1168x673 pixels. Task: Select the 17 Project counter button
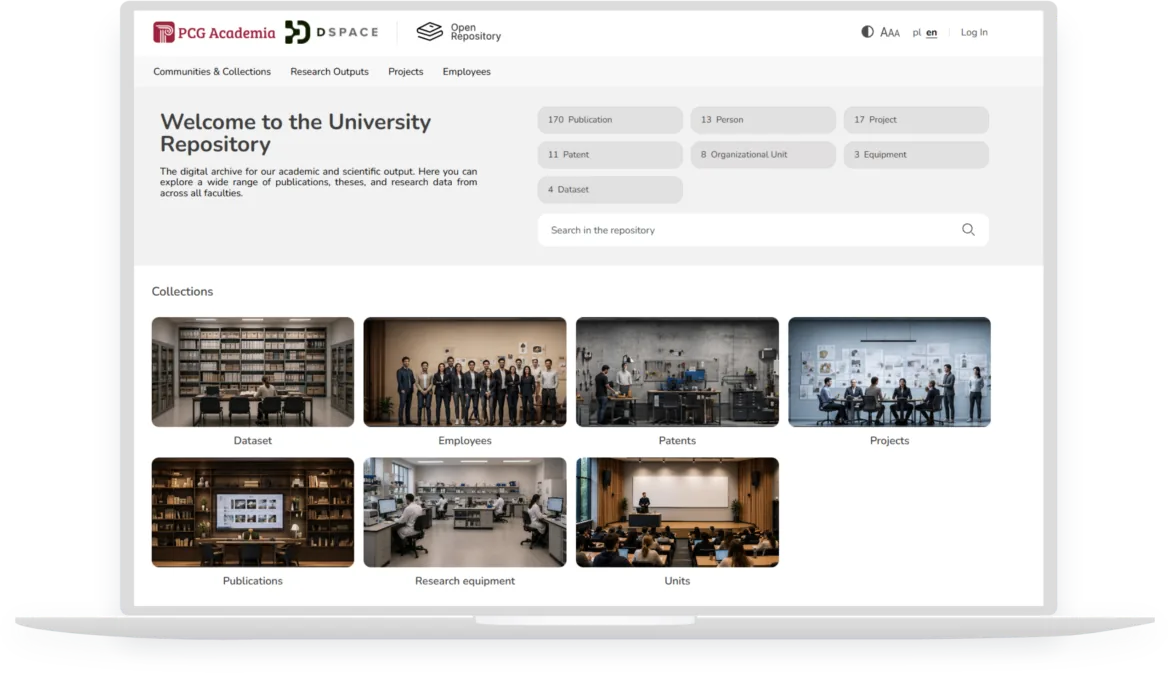point(916,119)
